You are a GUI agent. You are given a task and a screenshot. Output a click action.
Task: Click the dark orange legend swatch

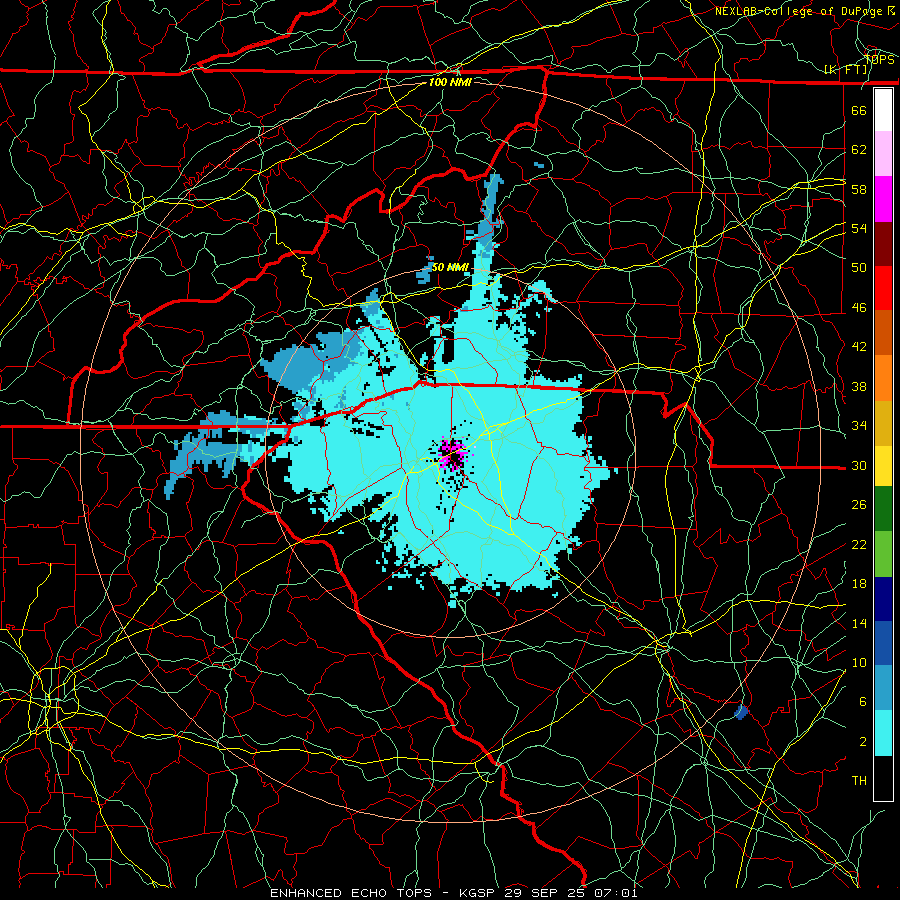click(883, 332)
